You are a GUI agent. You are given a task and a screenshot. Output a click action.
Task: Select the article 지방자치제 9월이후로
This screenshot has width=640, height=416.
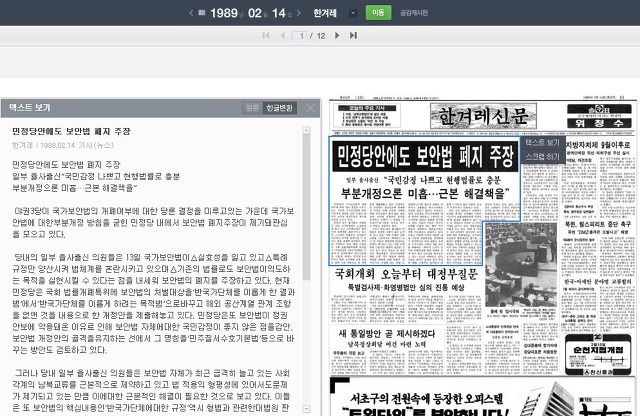[598, 145]
